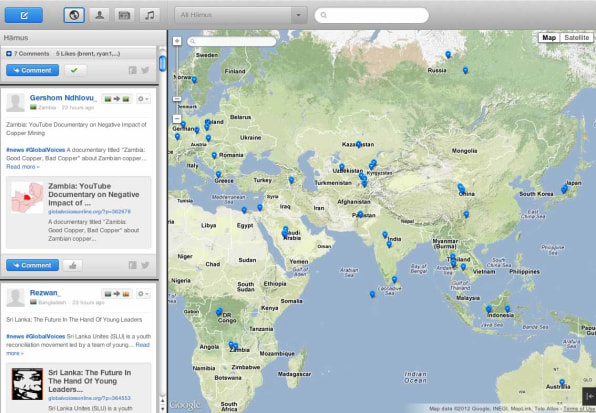Select the globe map view icon
Screen dimensions: 596x413
point(74,15)
